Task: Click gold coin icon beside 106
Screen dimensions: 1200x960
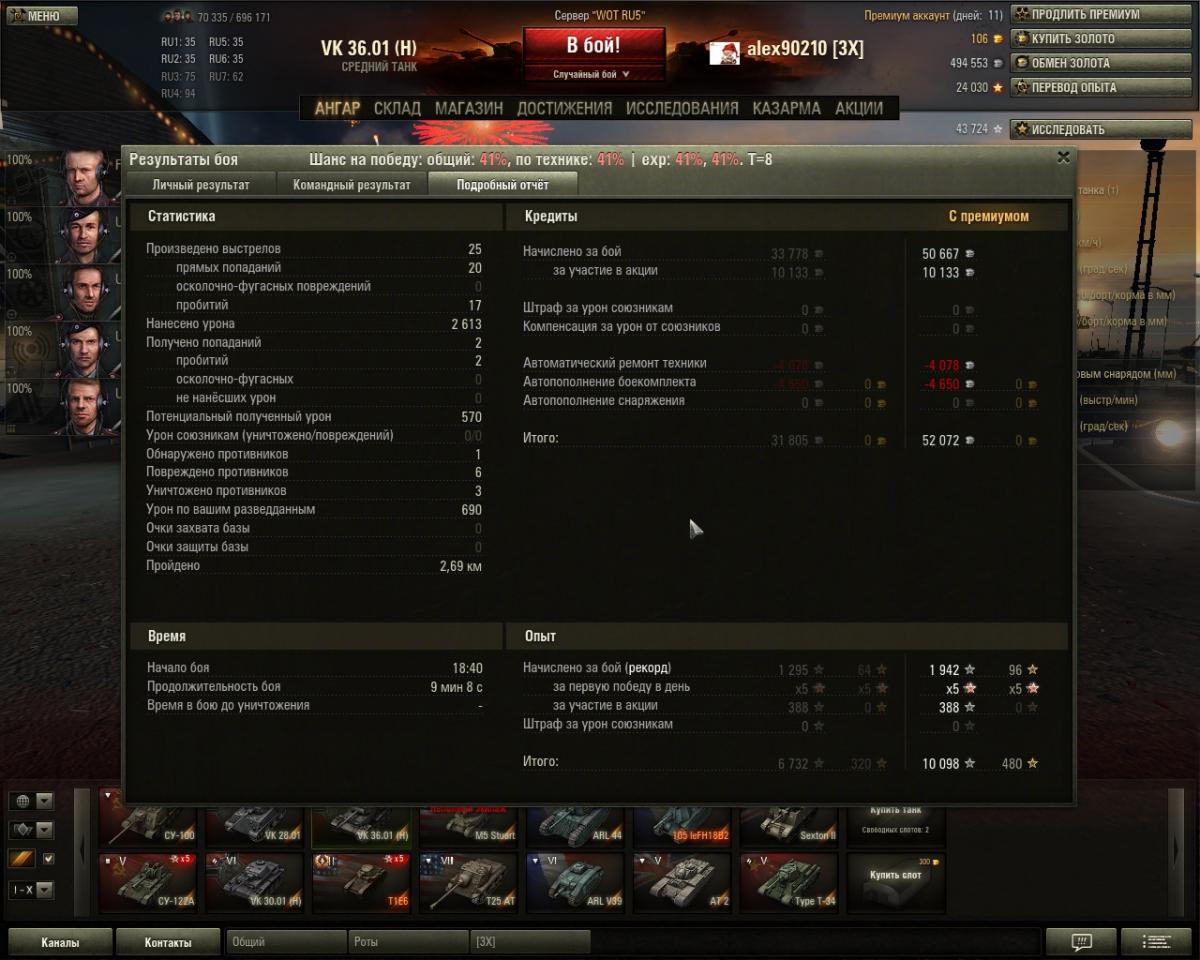Action: click(x=997, y=39)
